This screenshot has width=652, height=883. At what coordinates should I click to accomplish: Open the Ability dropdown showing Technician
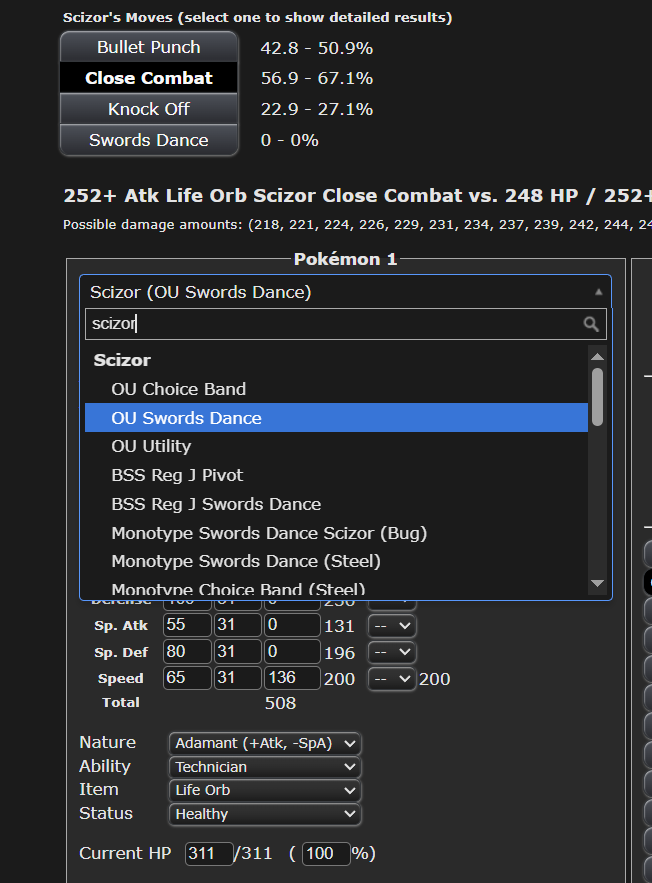click(x=265, y=767)
